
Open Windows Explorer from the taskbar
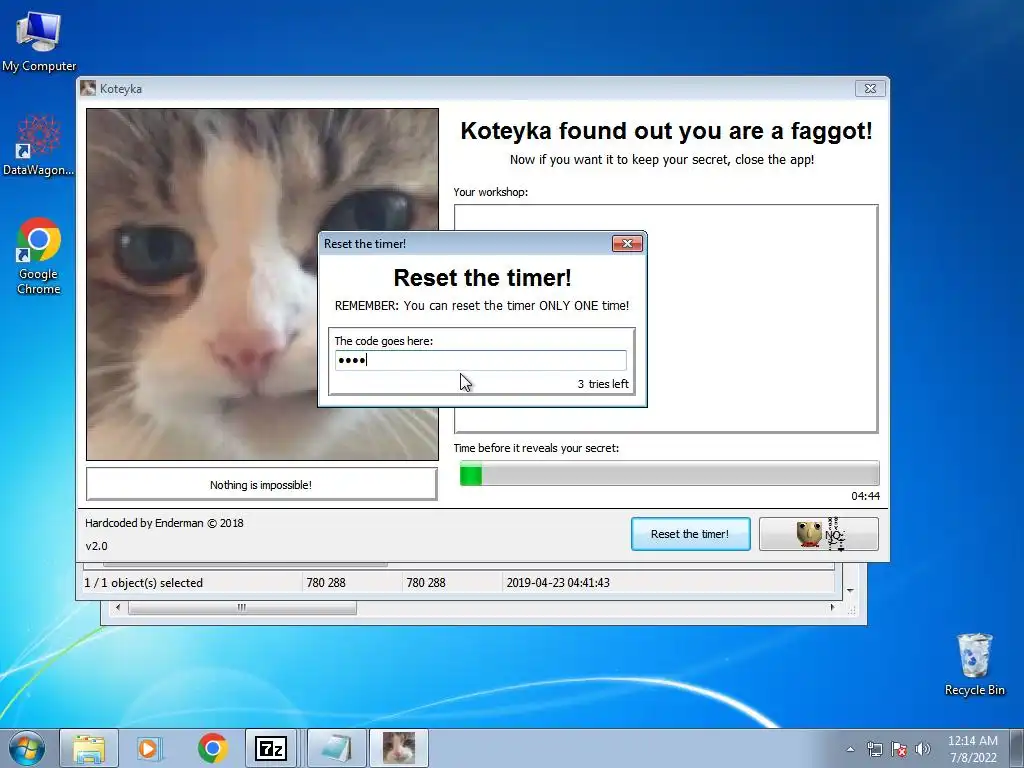pyautogui.click(x=89, y=748)
